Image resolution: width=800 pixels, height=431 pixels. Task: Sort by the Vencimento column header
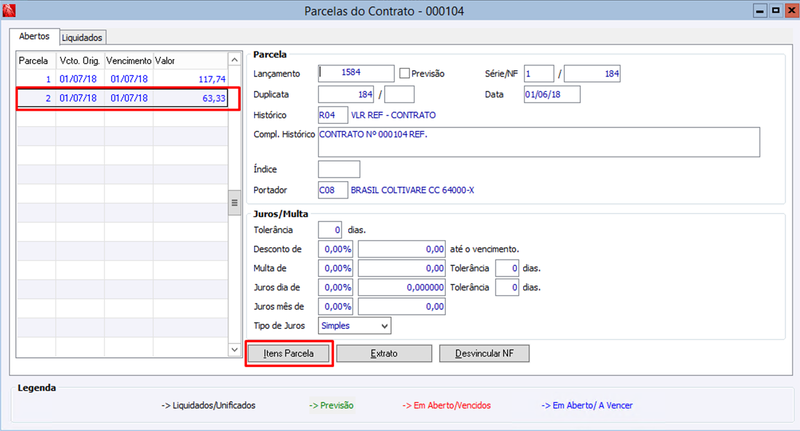tap(129, 61)
